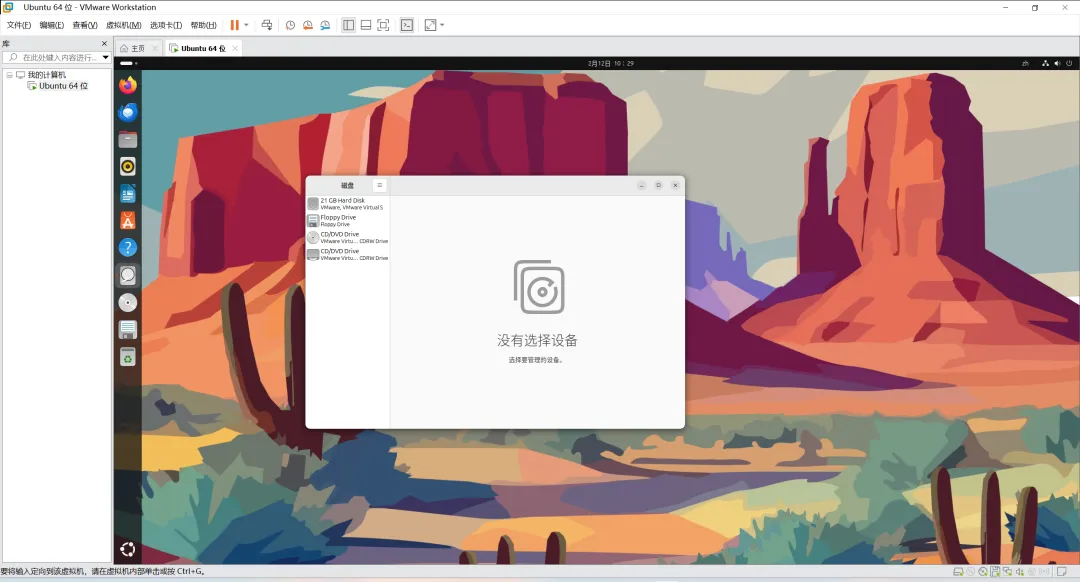Launch Rhythmbox from the dock
Viewport: 1080px width, 582px height.
click(127, 167)
